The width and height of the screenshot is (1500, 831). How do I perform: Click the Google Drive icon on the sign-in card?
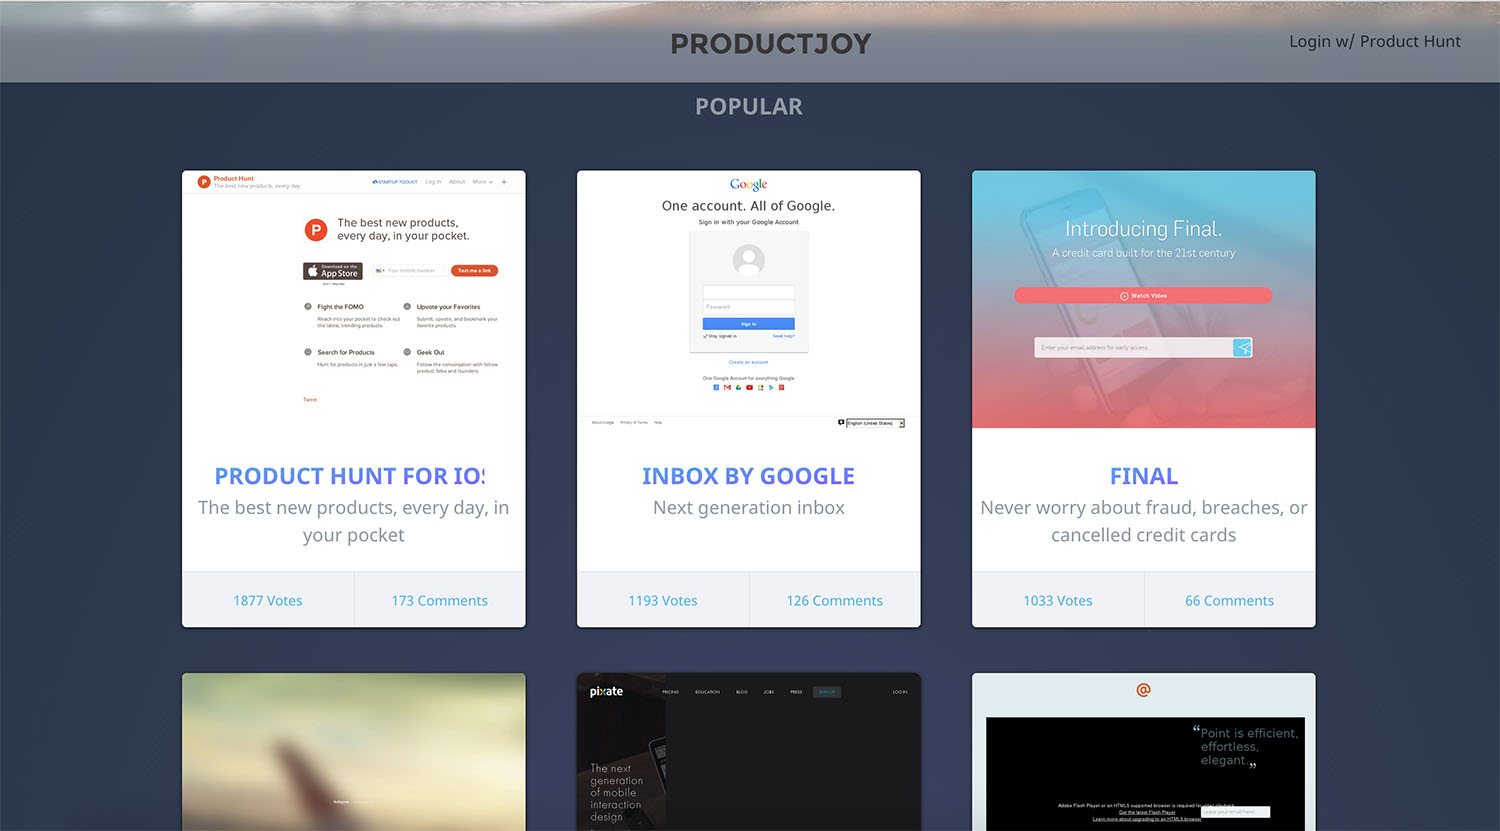click(x=738, y=387)
